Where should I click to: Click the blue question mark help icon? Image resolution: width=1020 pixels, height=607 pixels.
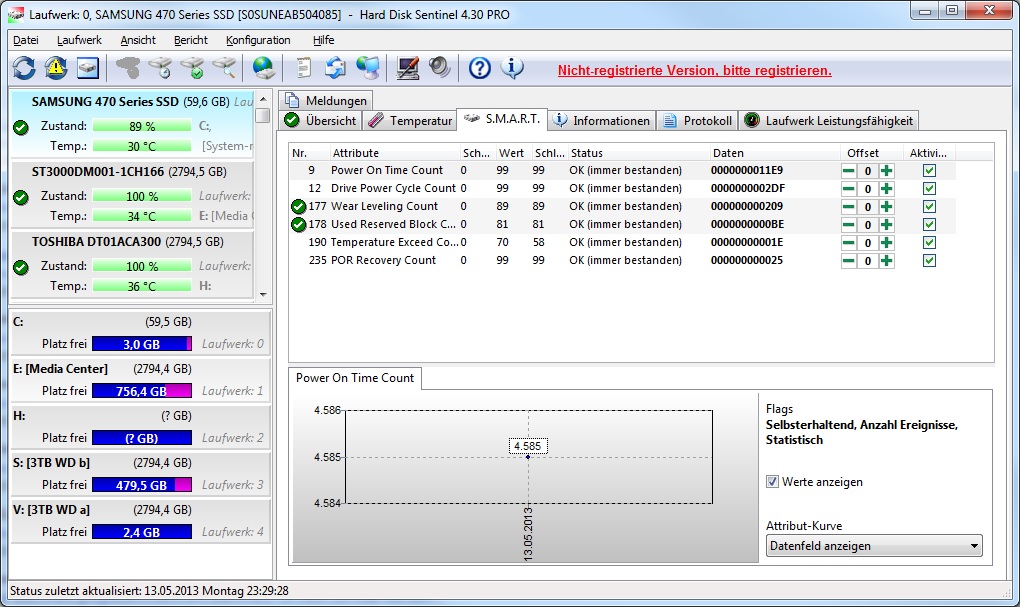(x=479, y=68)
